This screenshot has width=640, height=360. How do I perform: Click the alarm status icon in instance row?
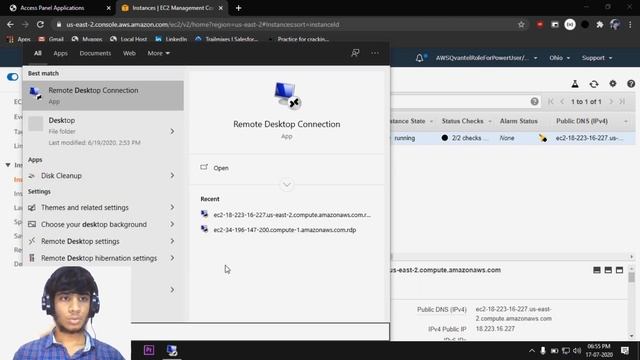tap(543, 138)
